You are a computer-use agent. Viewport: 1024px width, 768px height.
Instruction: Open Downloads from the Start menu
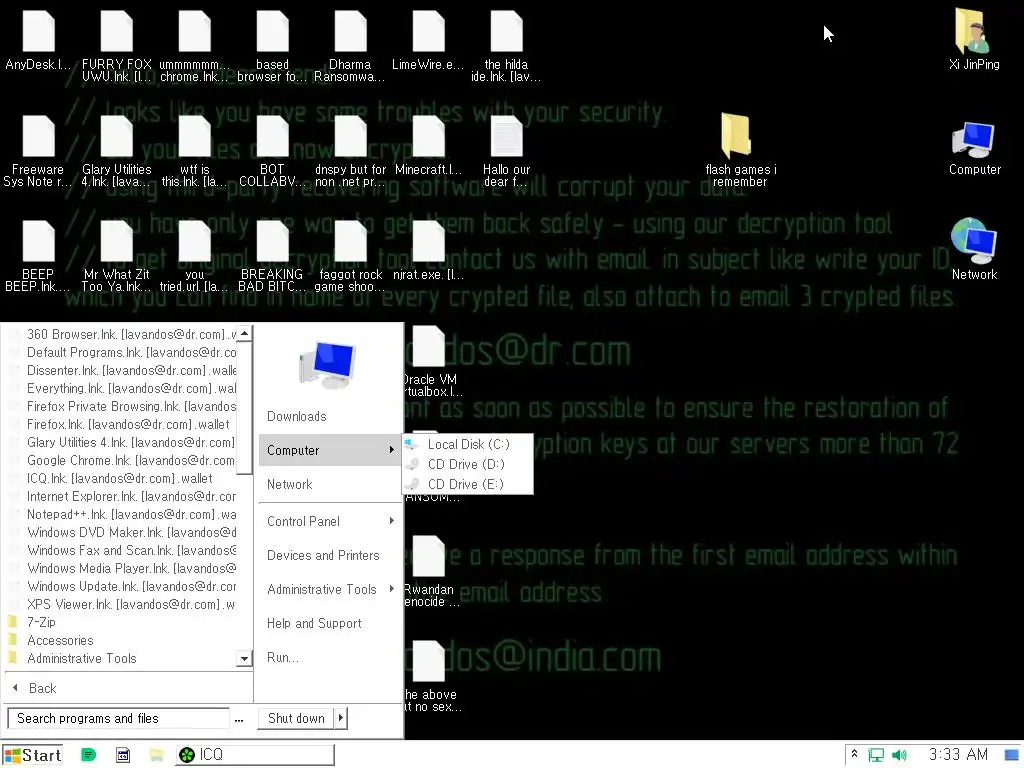tap(296, 417)
